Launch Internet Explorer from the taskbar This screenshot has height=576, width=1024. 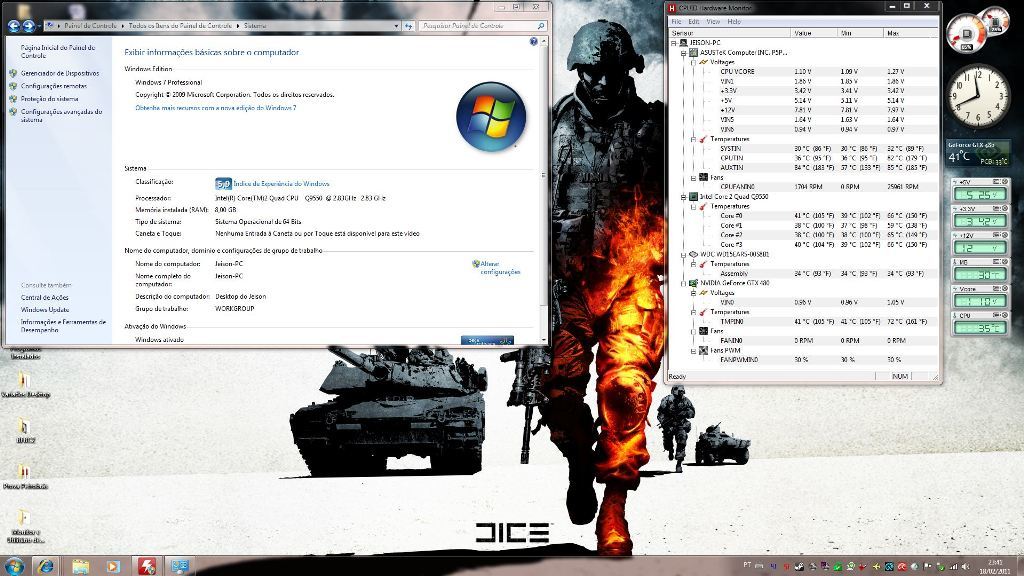click(x=45, y=566)
